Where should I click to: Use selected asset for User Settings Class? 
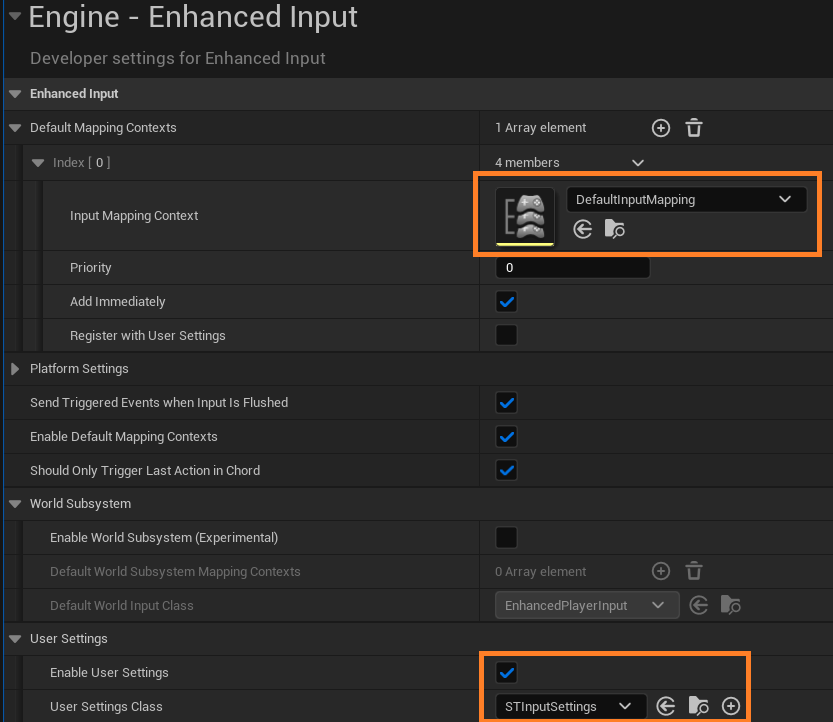pos(666,707)
